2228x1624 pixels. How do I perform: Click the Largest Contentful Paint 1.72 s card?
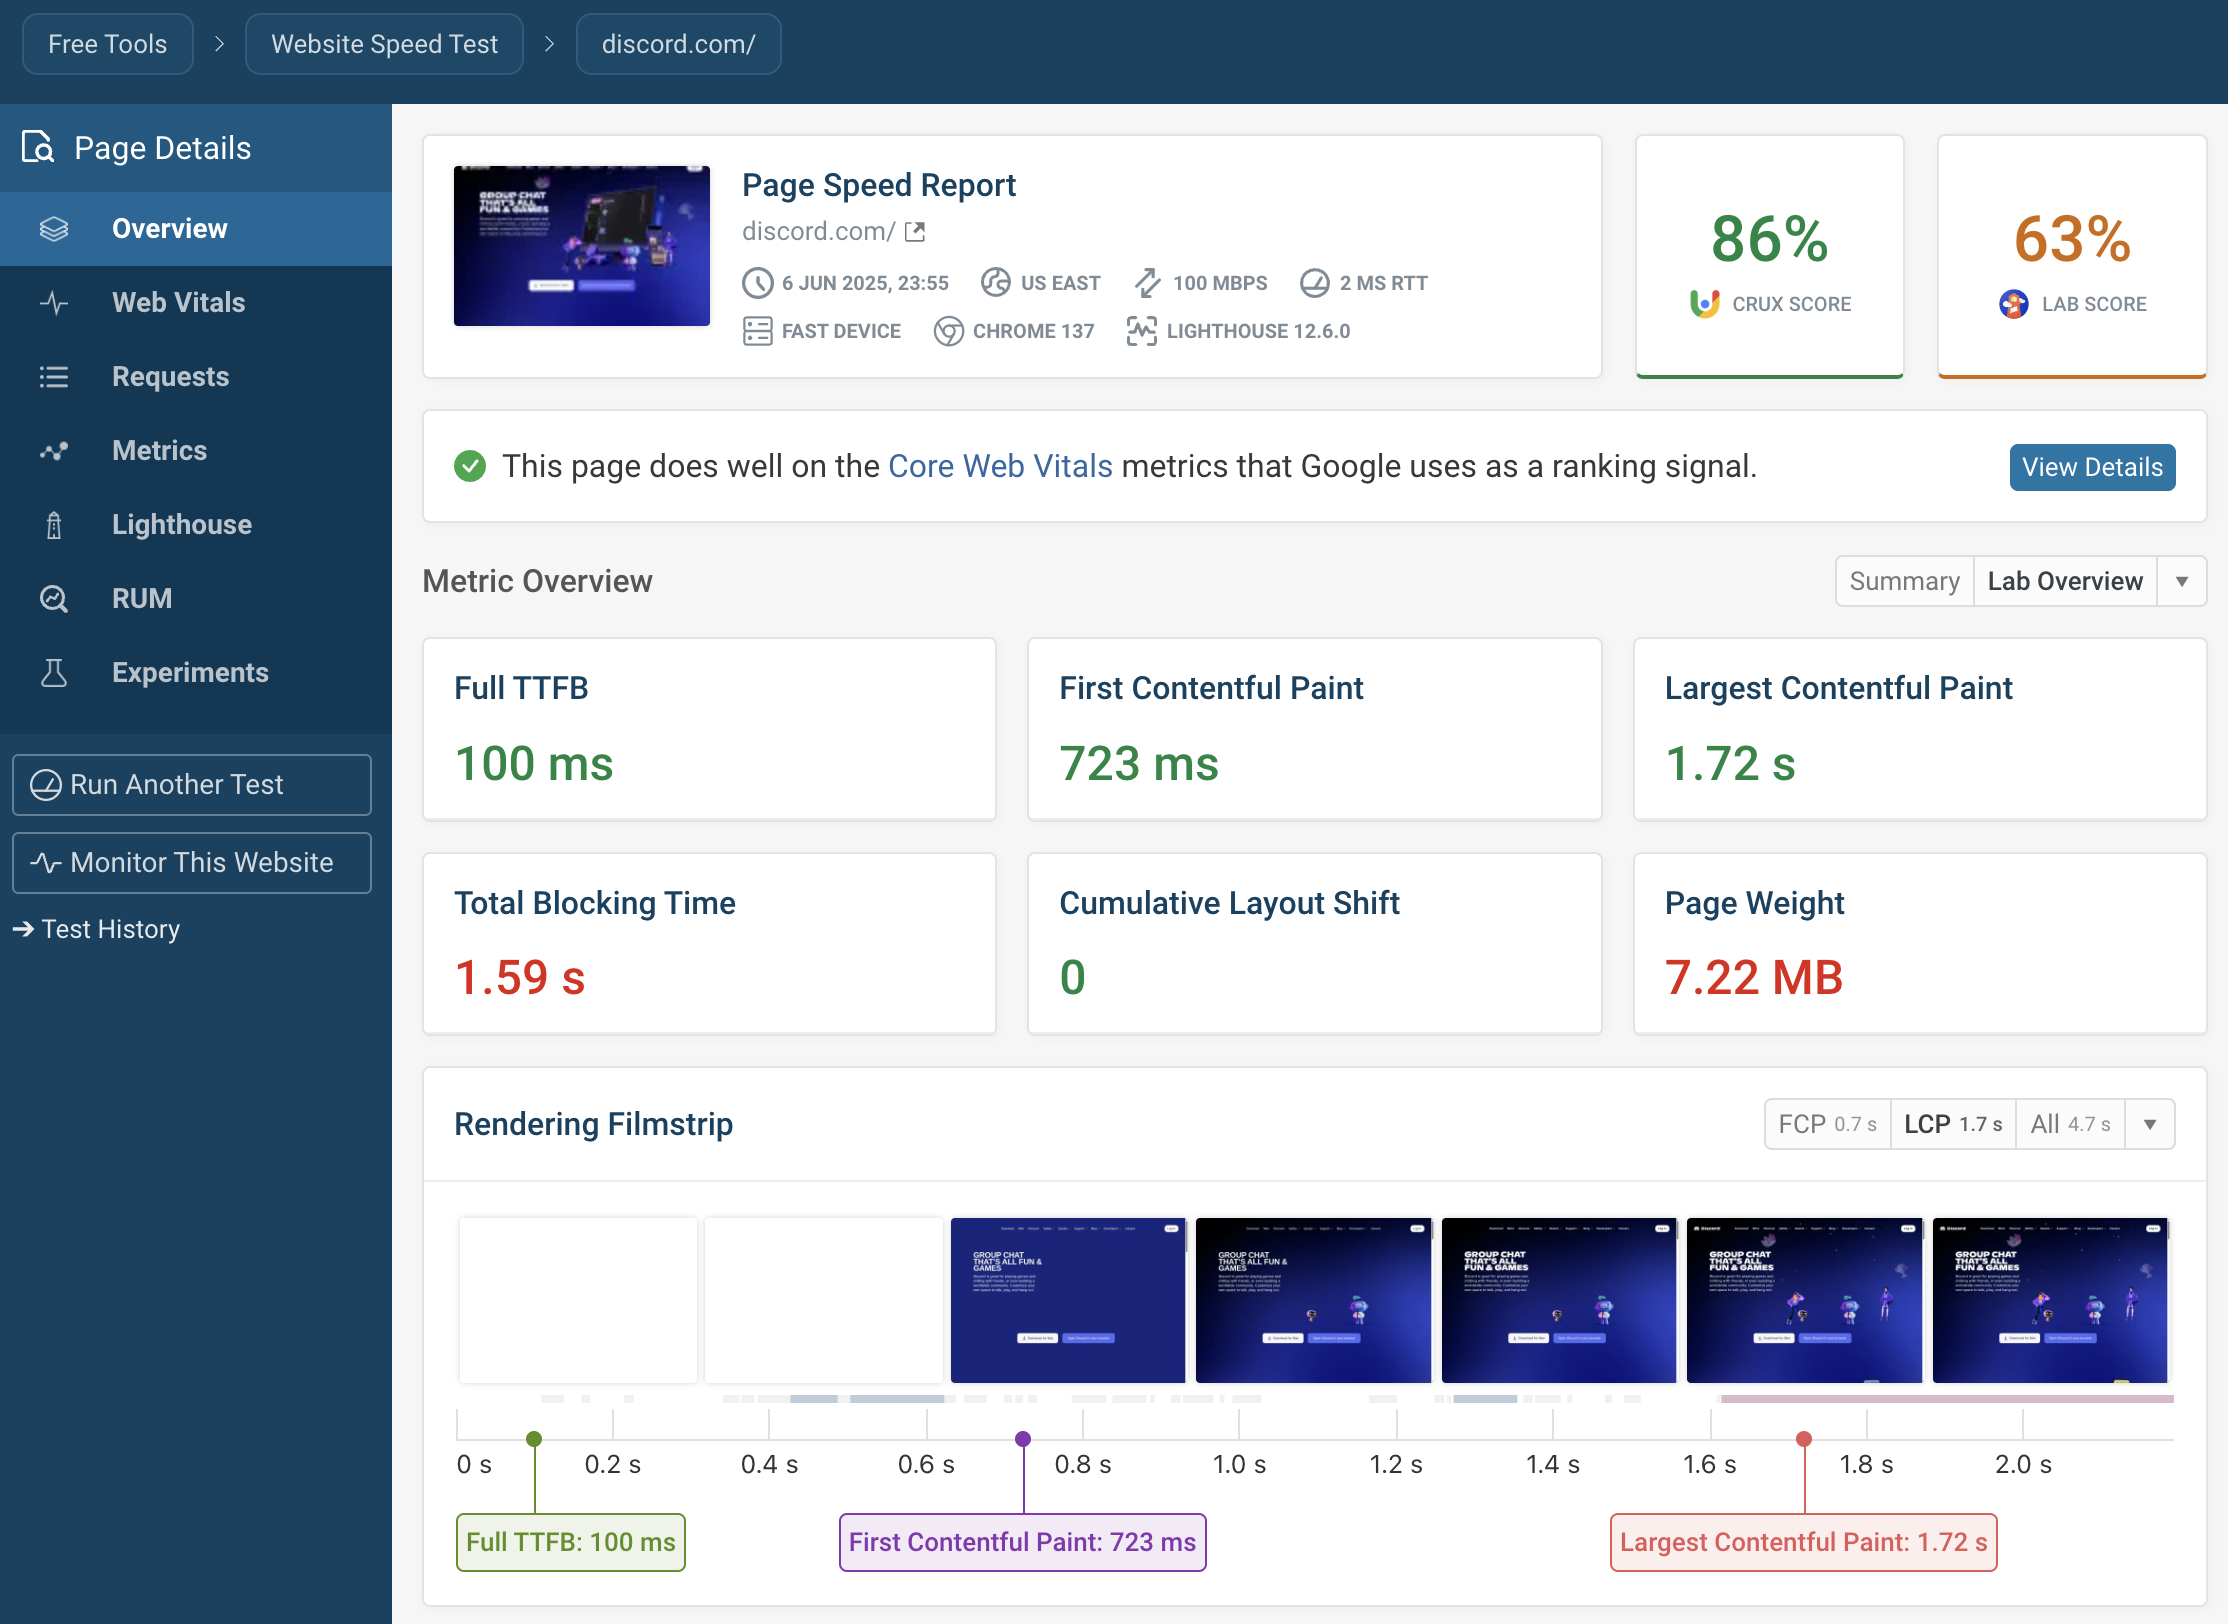(1920, 729)
